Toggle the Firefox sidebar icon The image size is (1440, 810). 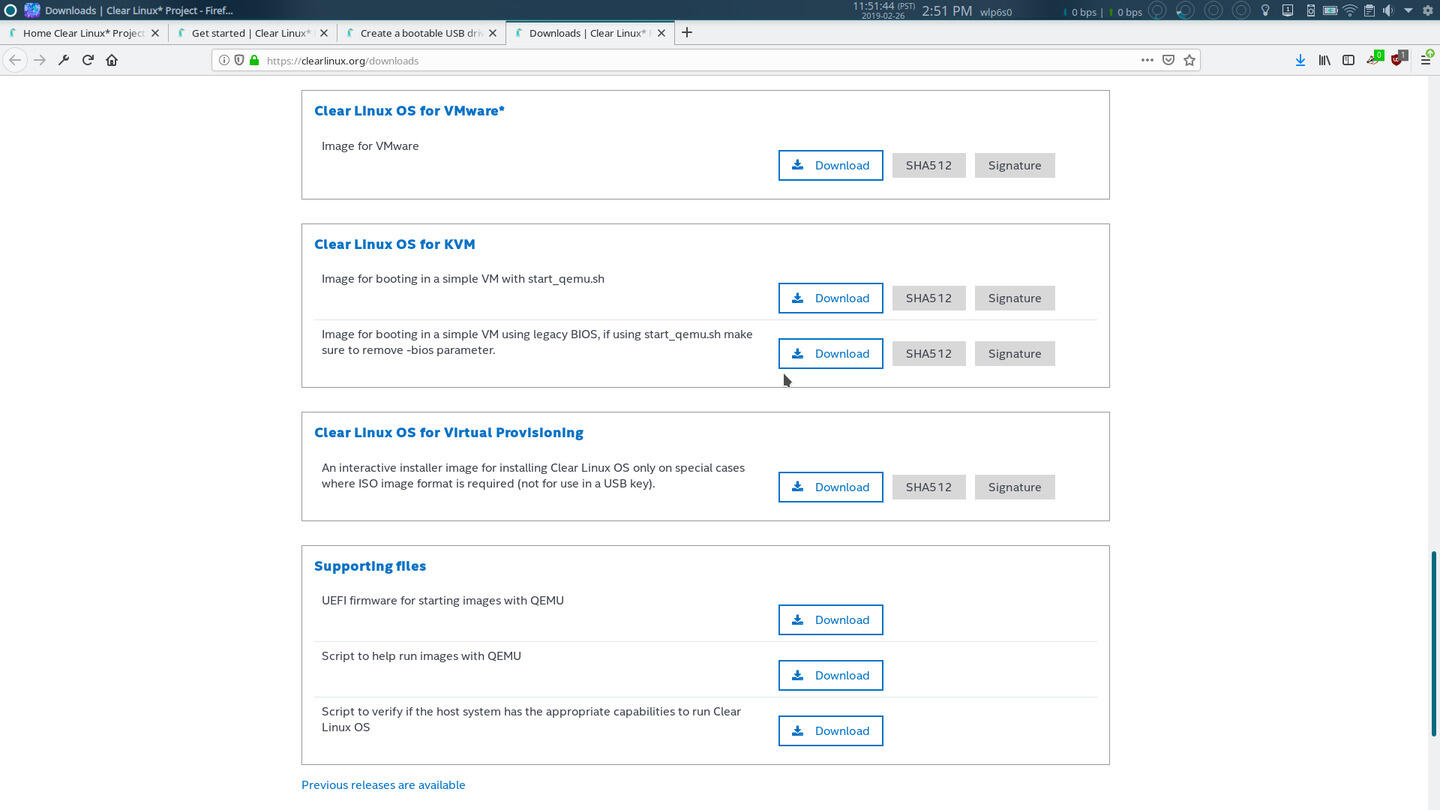coord(1348,60)
